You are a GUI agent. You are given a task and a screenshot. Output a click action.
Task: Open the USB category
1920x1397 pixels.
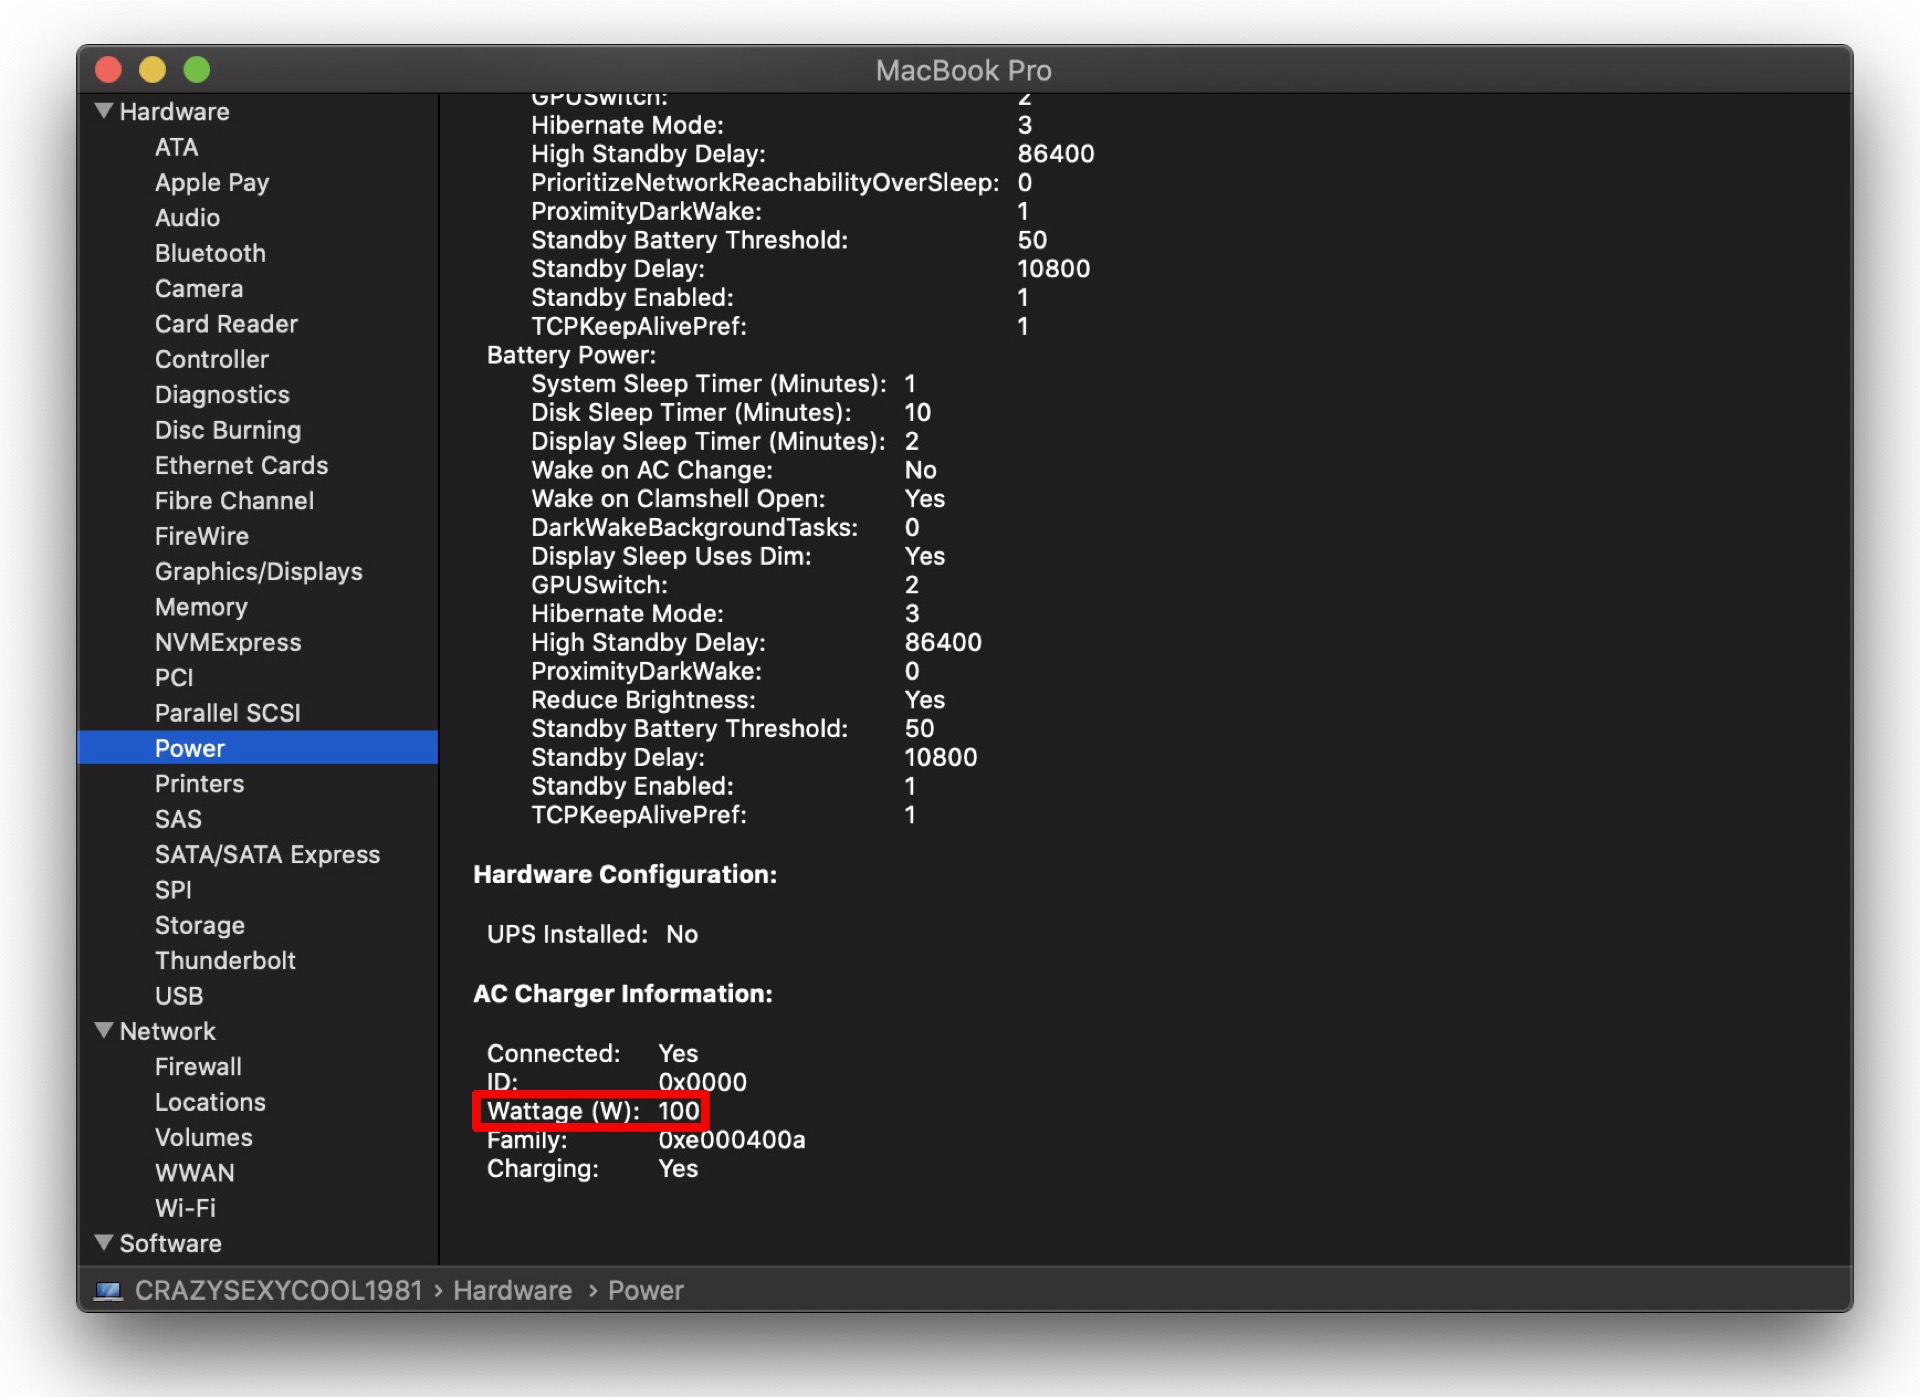(x=179, y=996)
